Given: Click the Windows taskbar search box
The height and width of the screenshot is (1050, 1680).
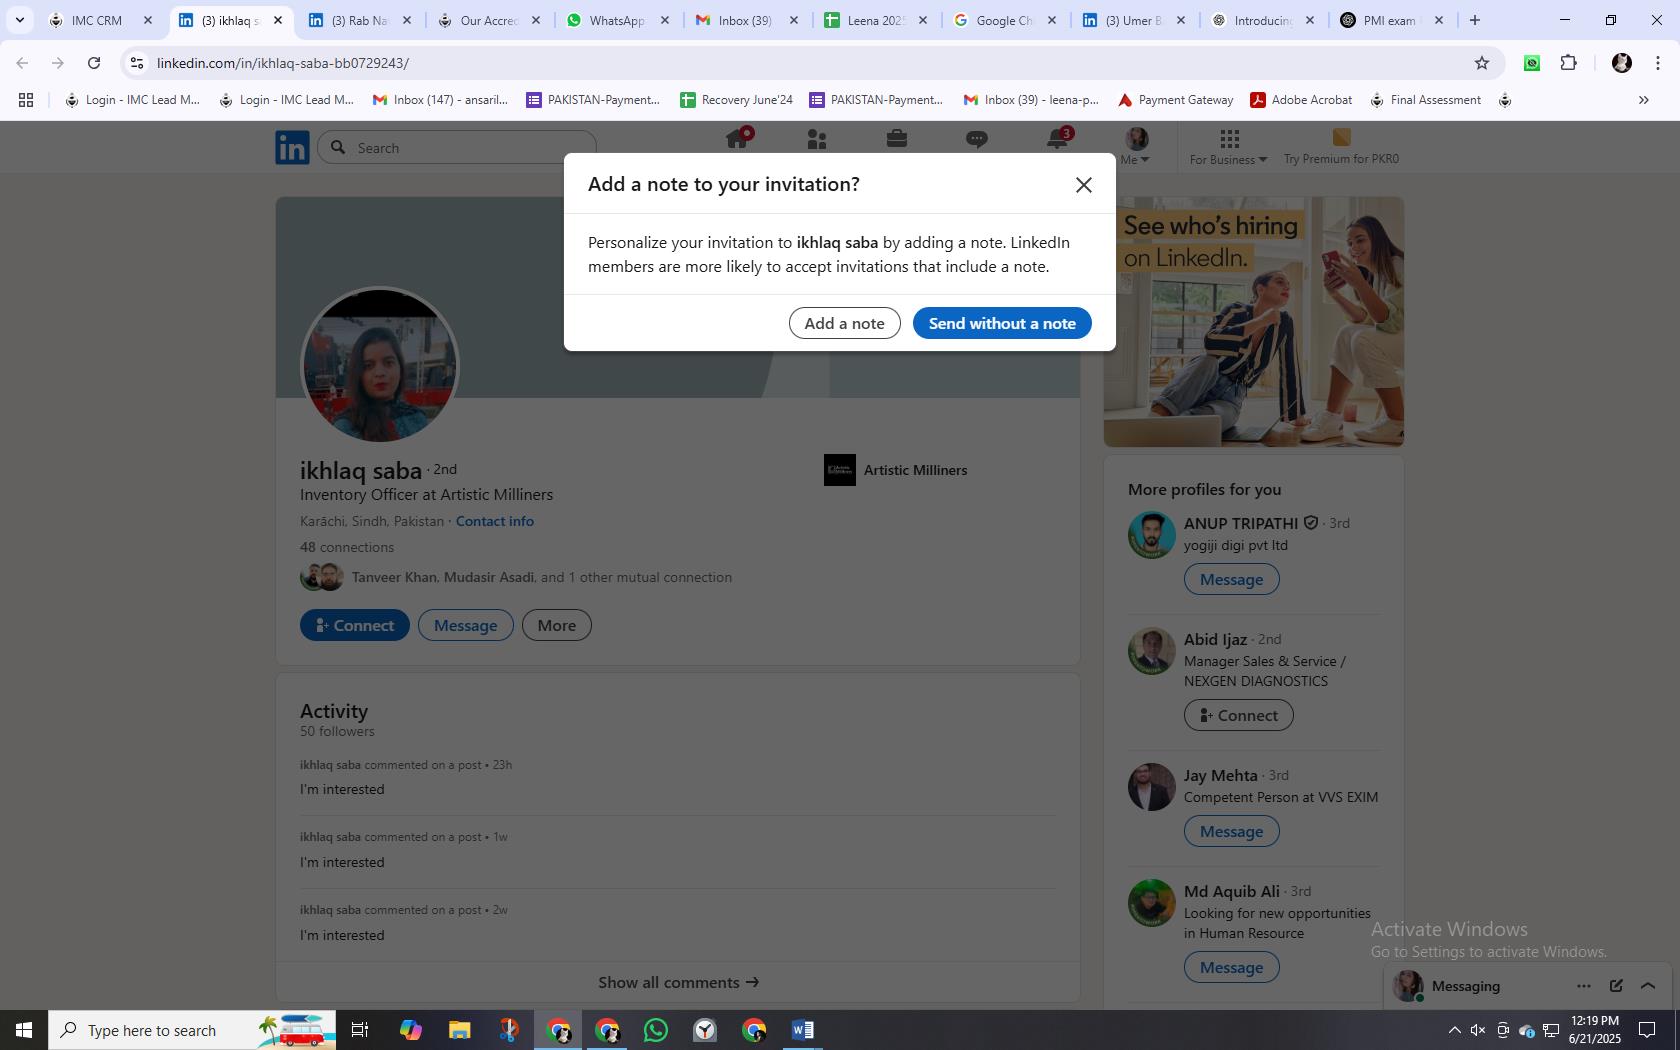Looking at the screenshot, I should coord(192,1030).
